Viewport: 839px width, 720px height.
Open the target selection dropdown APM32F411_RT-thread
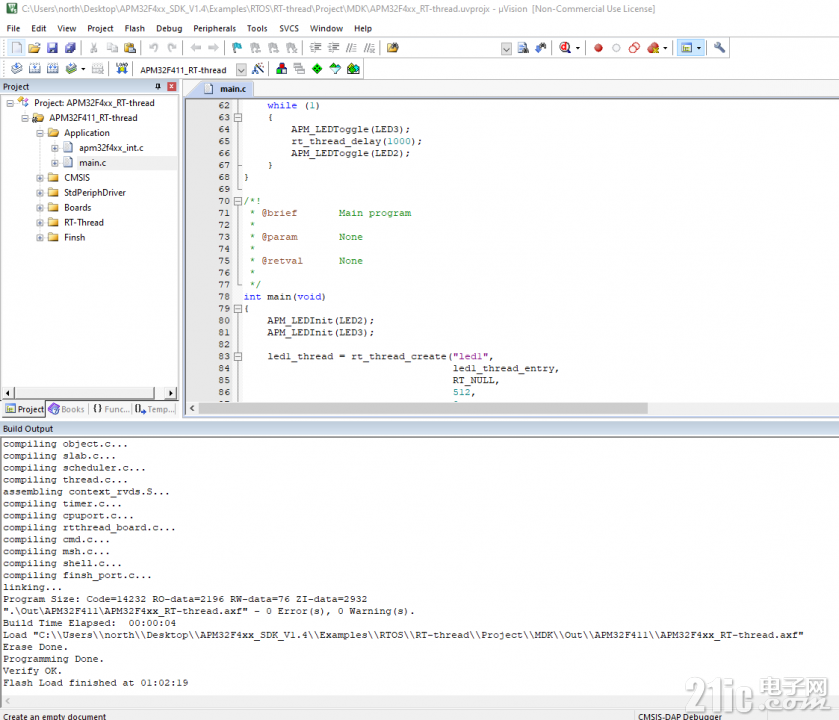(x=241, y=70)
